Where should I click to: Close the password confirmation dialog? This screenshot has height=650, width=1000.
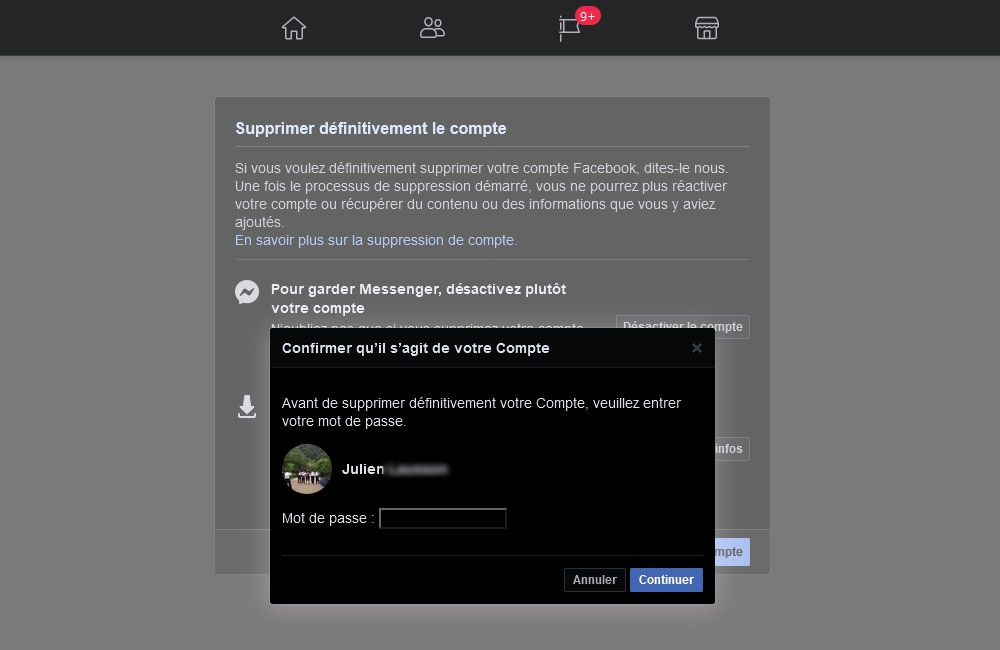coord(696,348)
